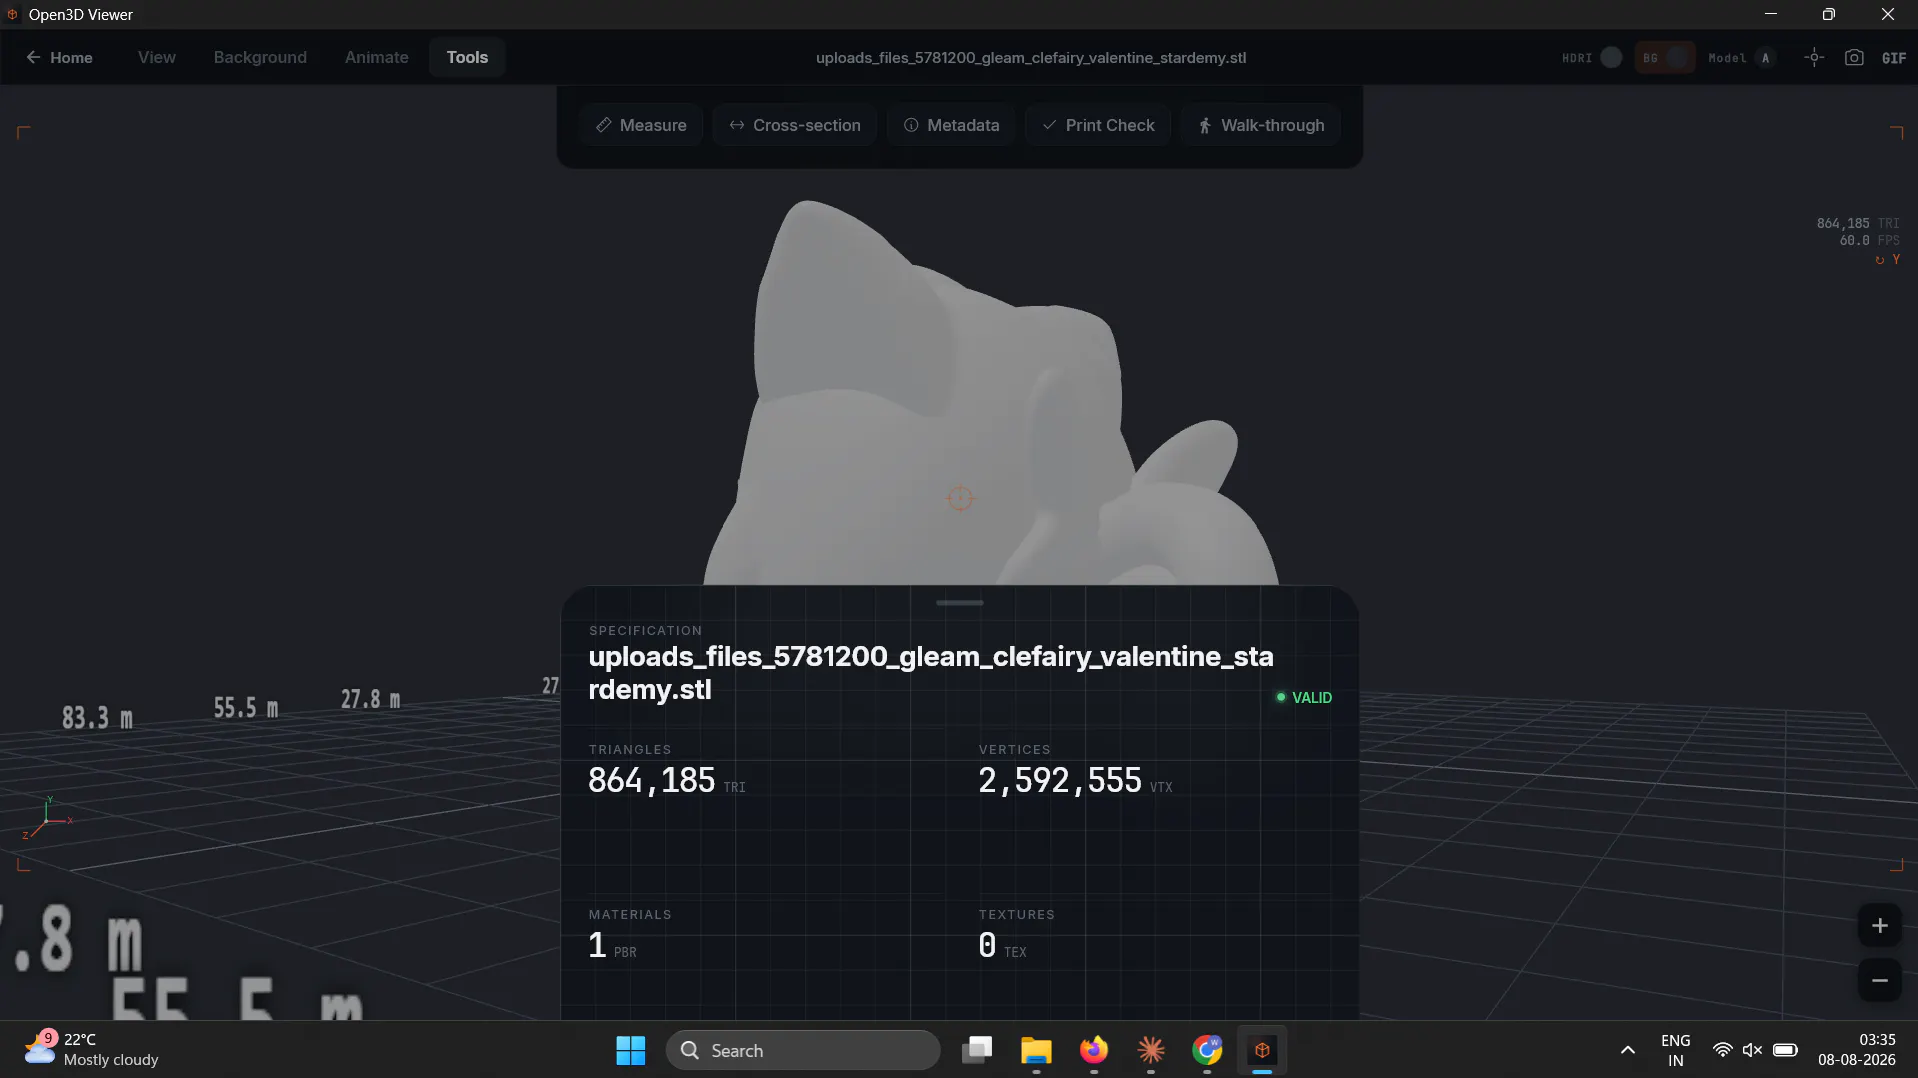Viewport: 1918px width, 1078px height.
Task: Click the ENG IN language indicator
Action: pos(1675,1050)
